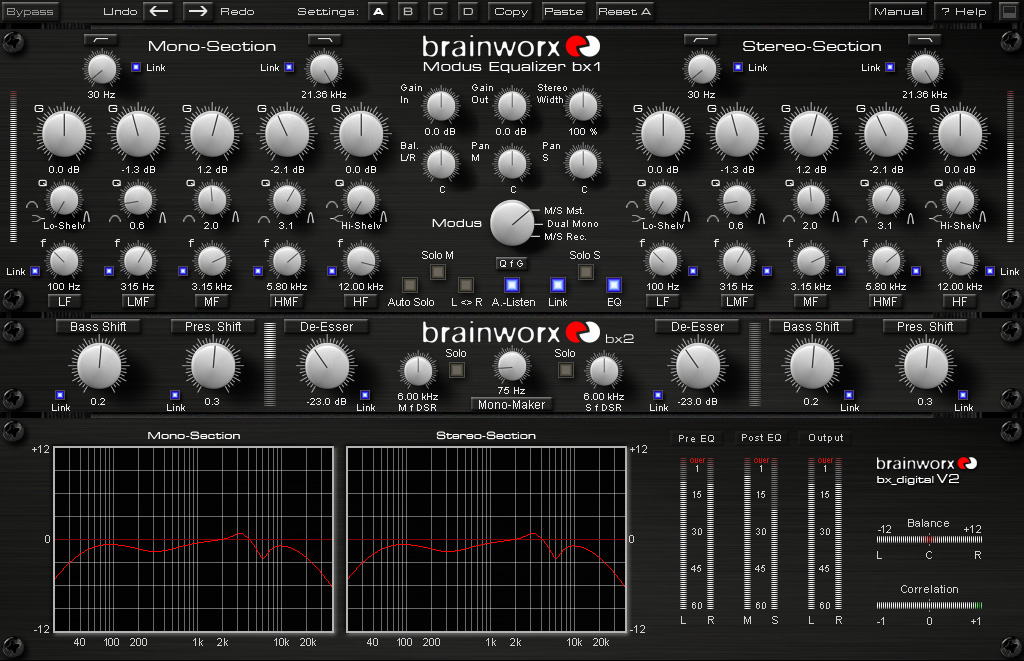Click the Reset A button
This screenshot has width=1024, height=661.
(624, 11)
